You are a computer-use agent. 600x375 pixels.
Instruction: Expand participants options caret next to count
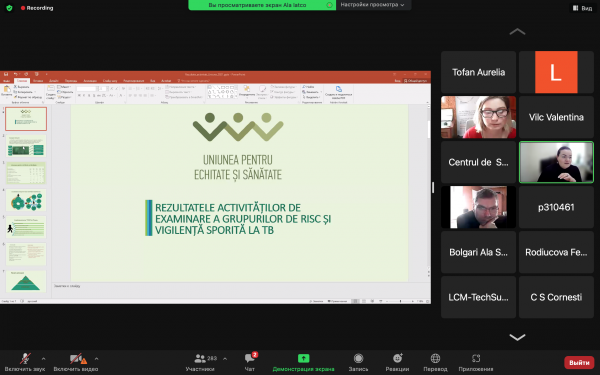(225, 359)
